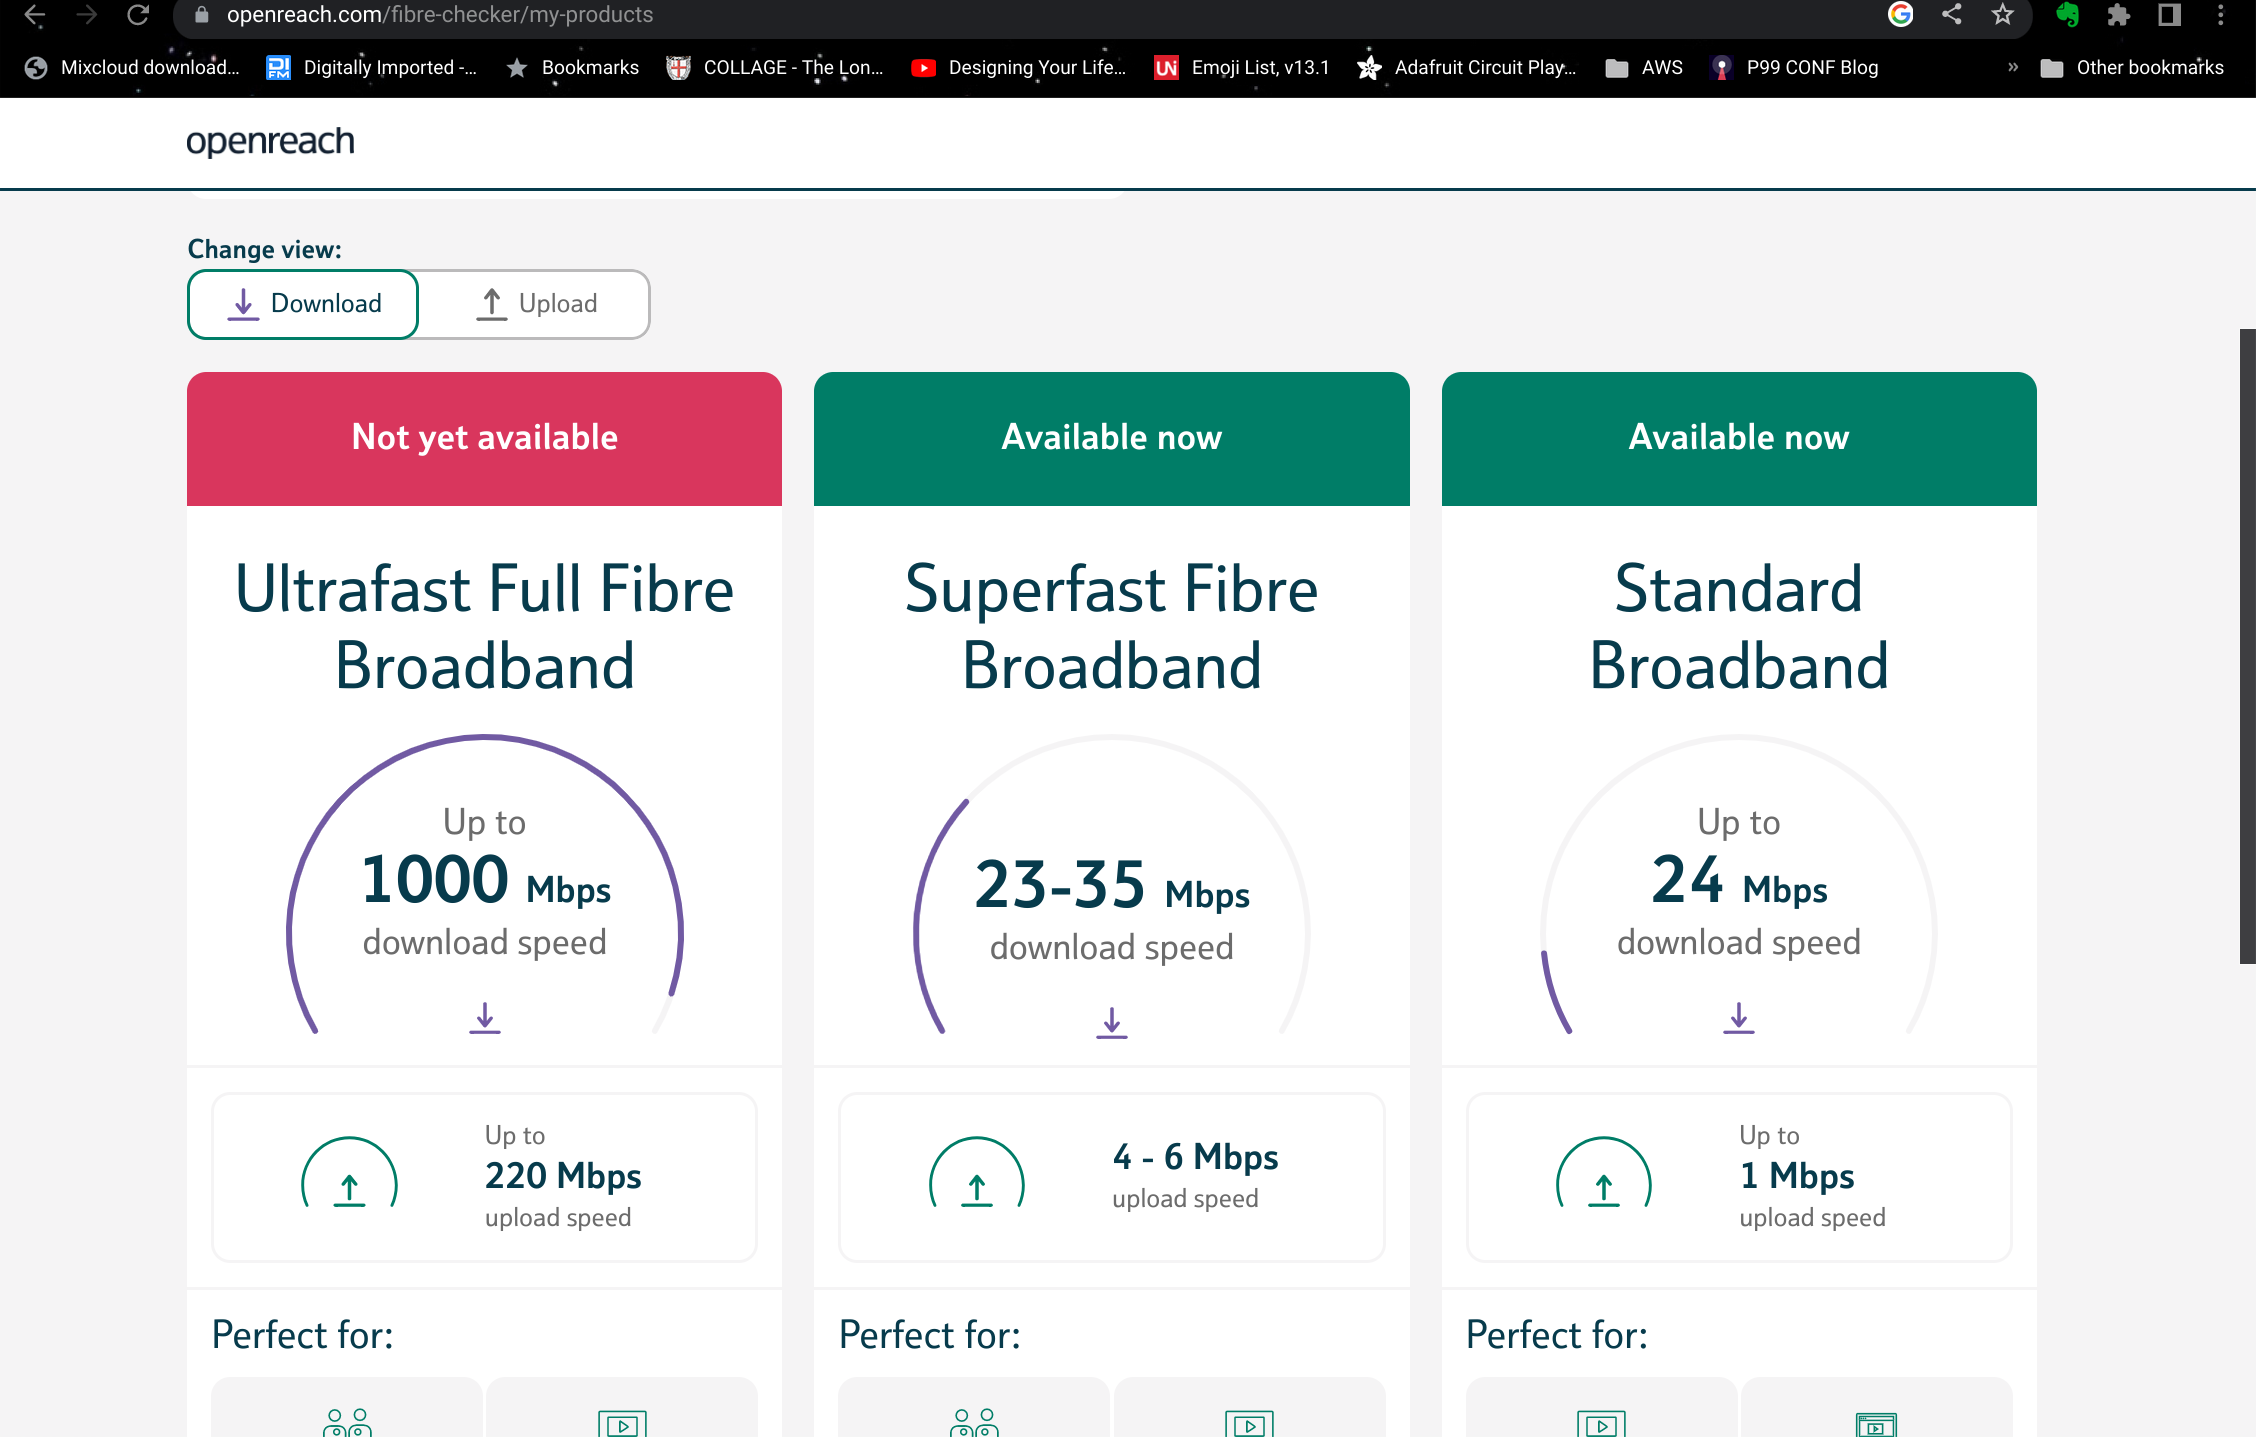The width and height of the screenshot is (2256, 1437).
Task: Open the P99 CONF Blog bookmark
Action: pos(1795,67)
